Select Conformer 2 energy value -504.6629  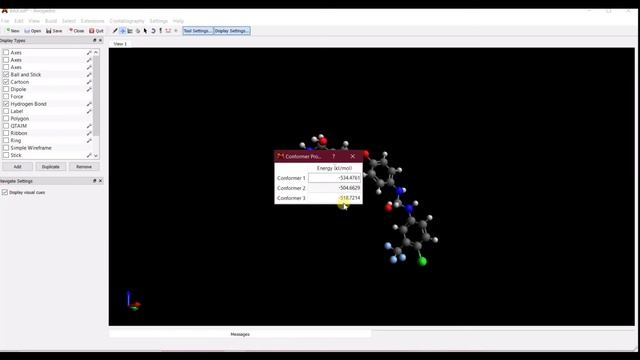349,188
